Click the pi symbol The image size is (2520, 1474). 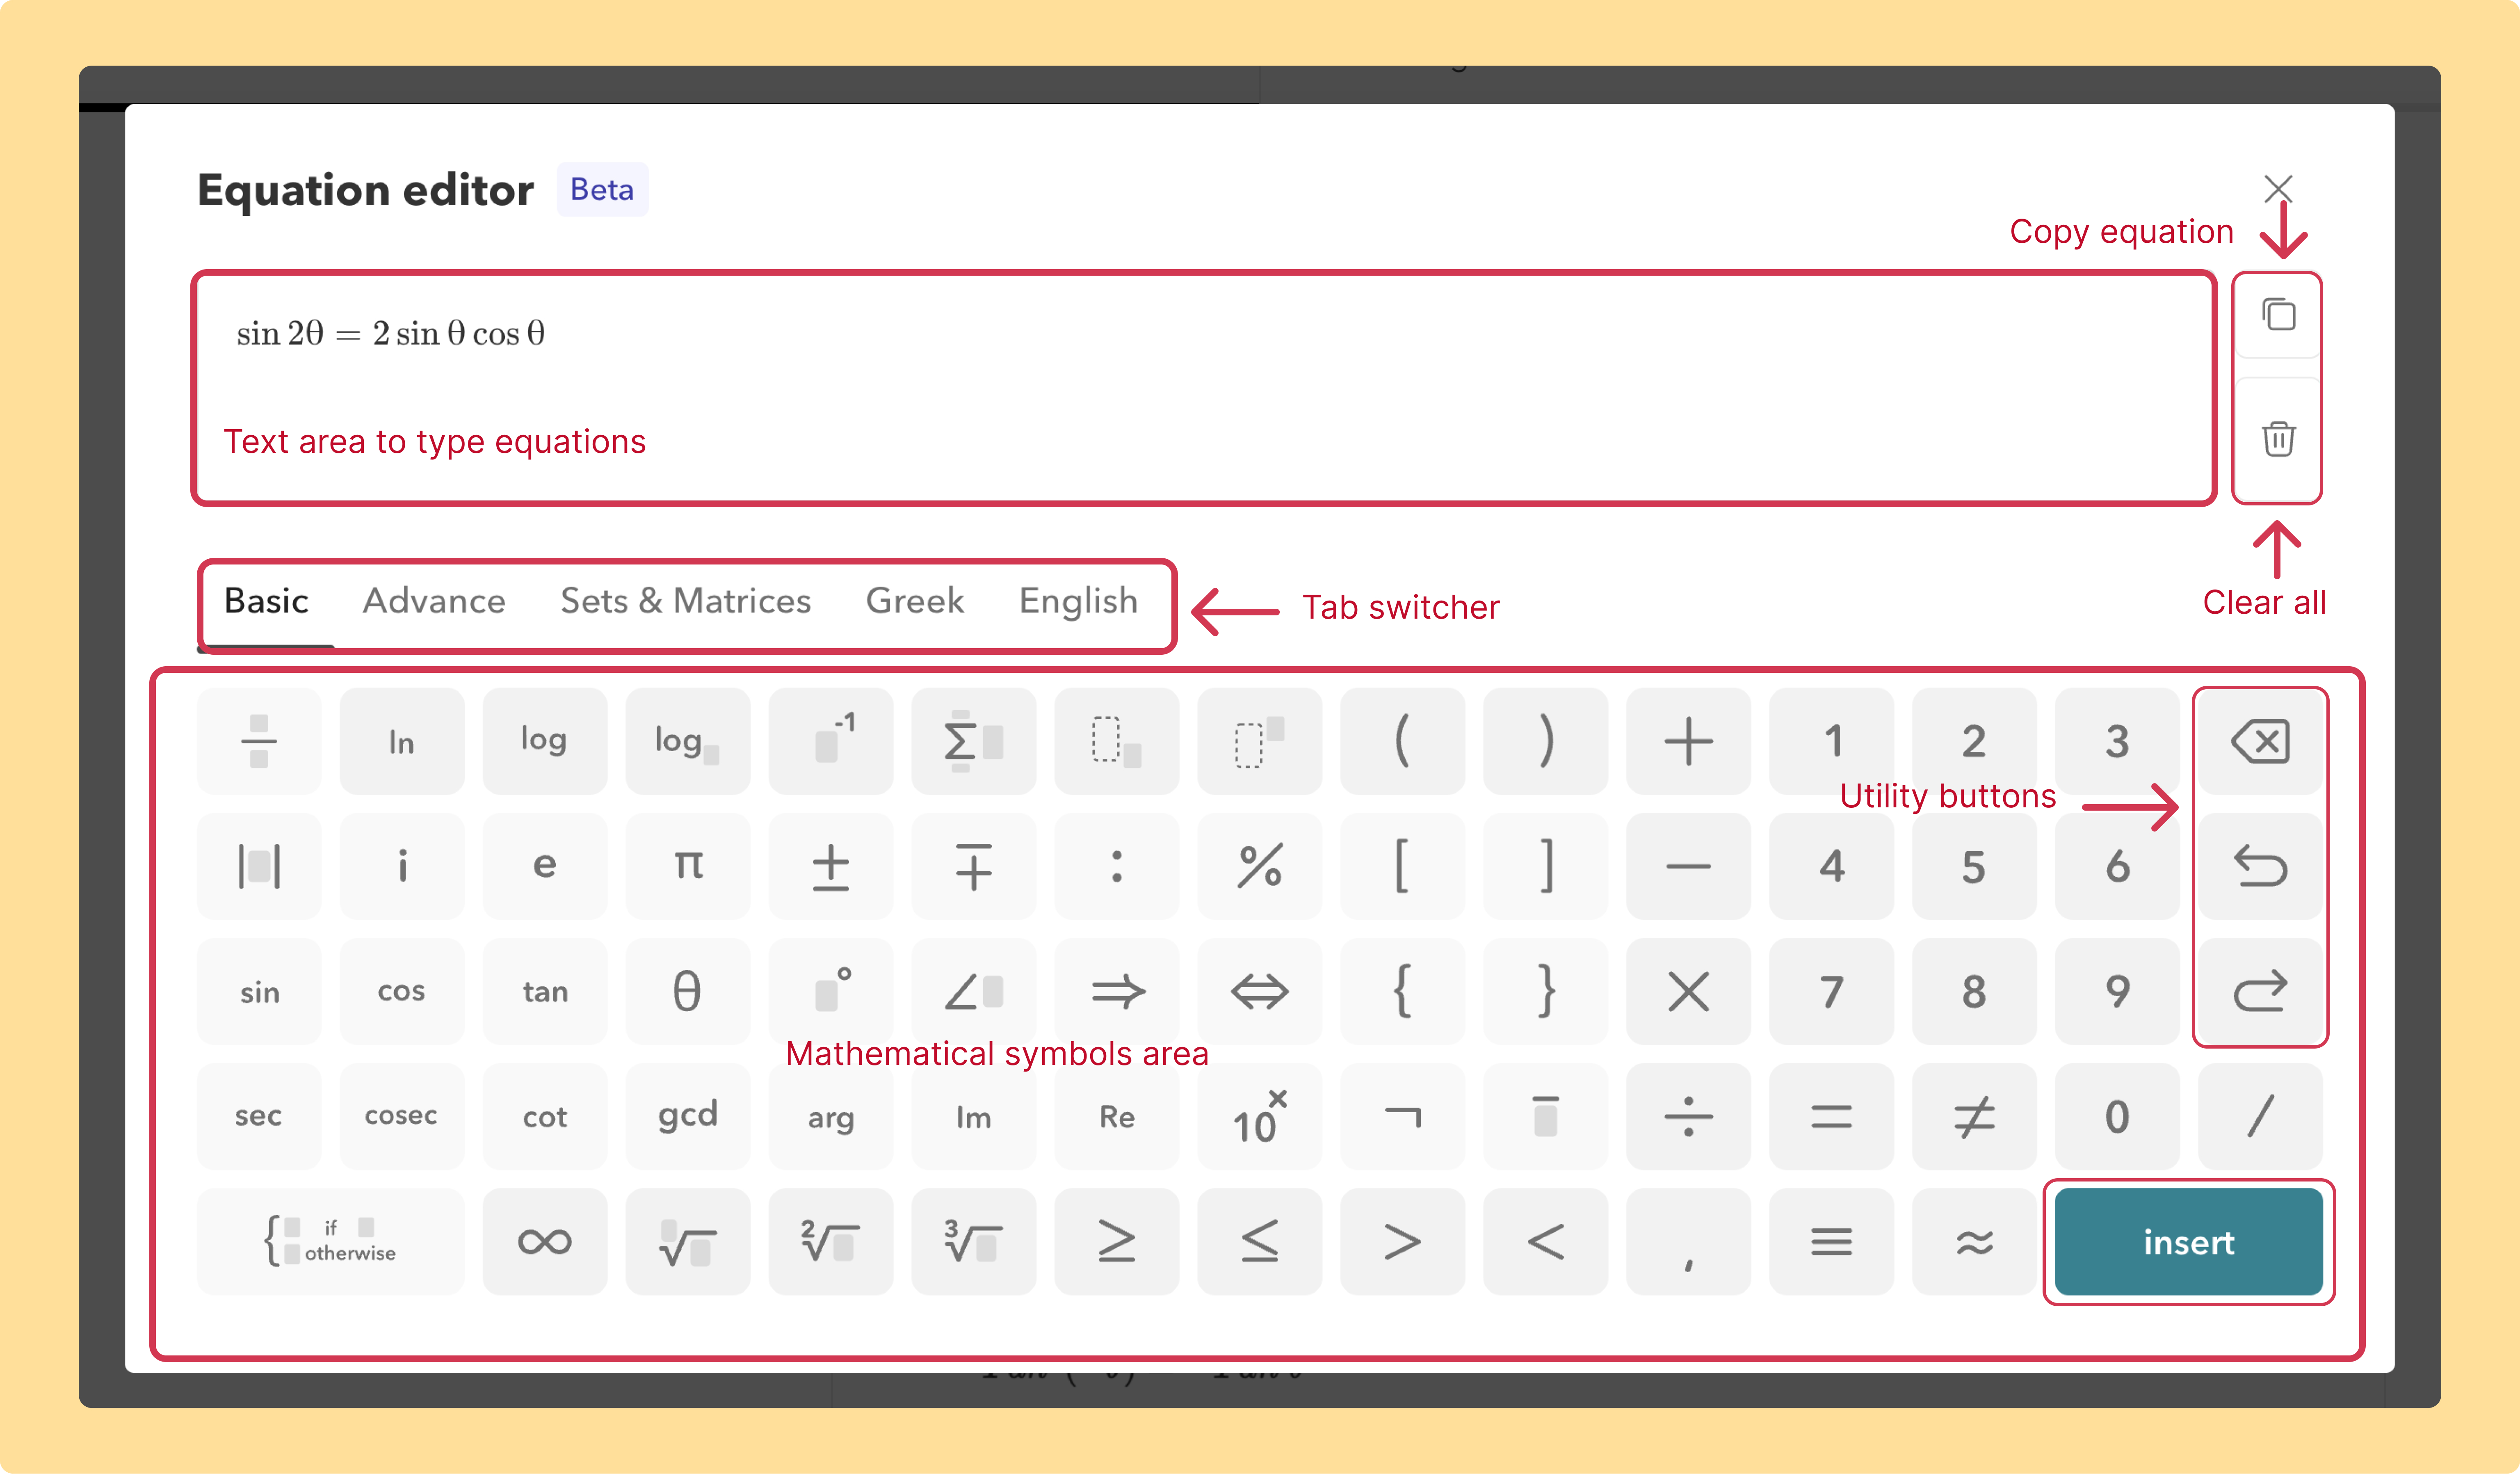(x=688, y=866)
